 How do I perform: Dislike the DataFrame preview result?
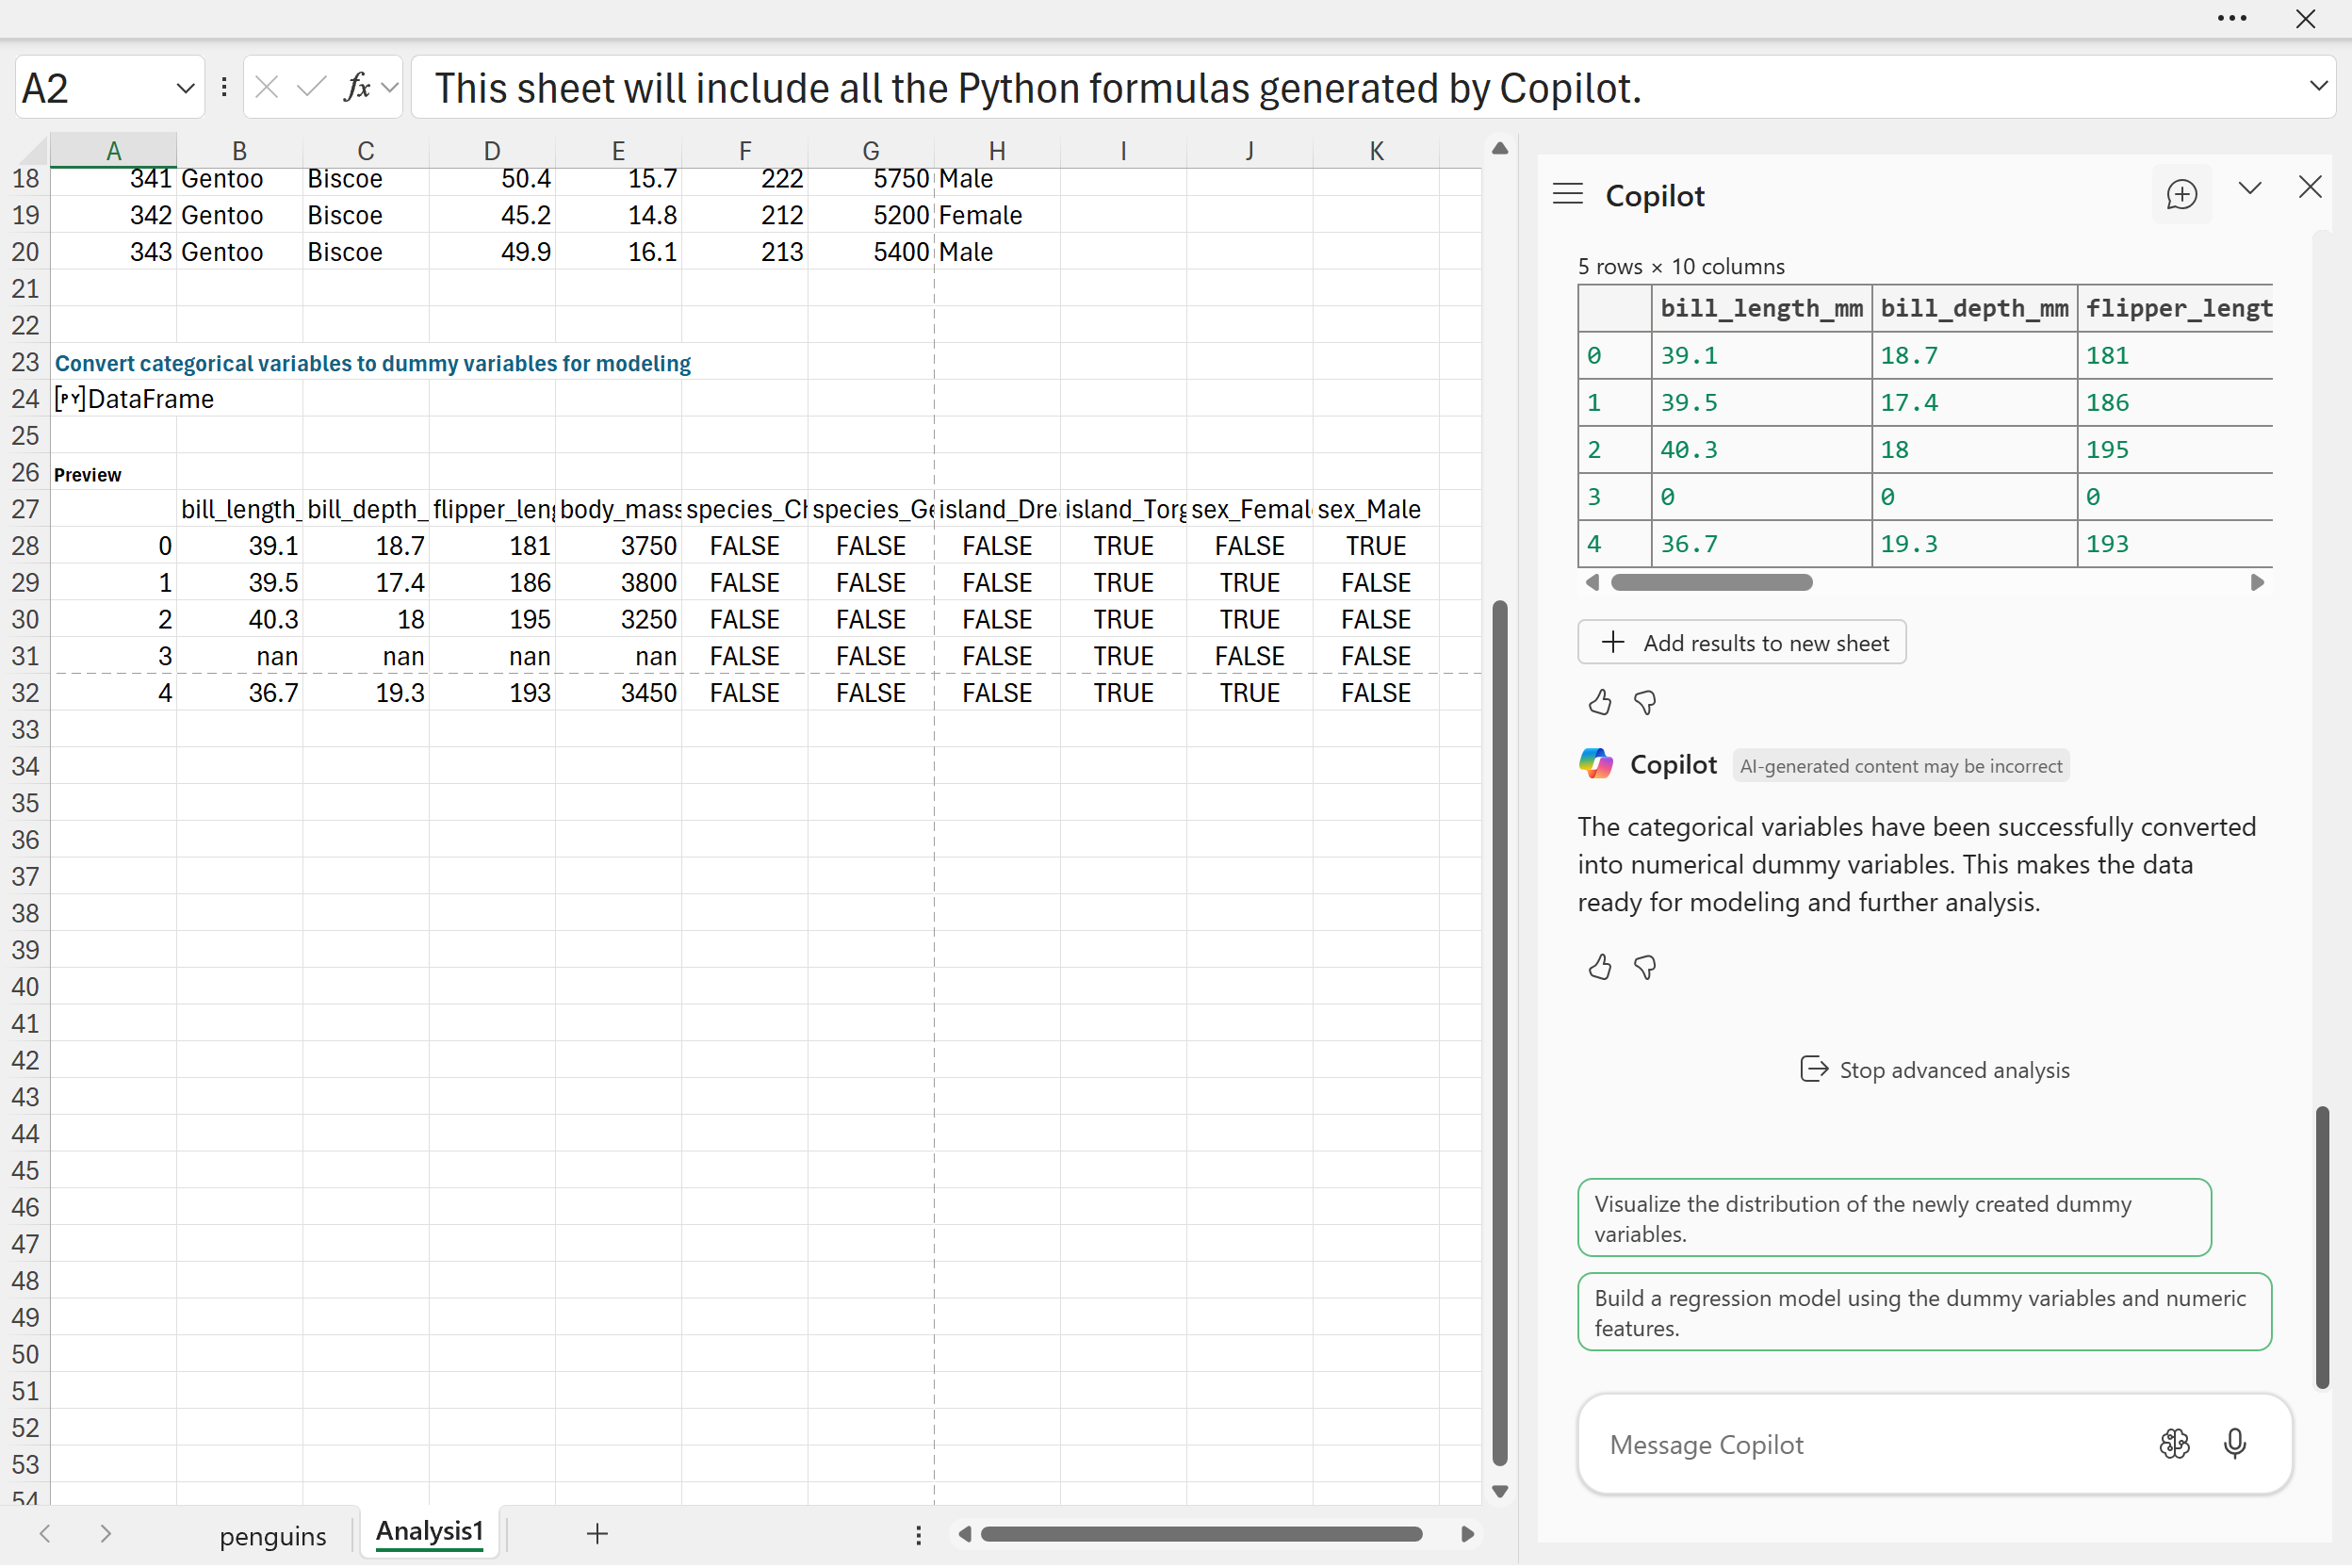coord(1644,703)
